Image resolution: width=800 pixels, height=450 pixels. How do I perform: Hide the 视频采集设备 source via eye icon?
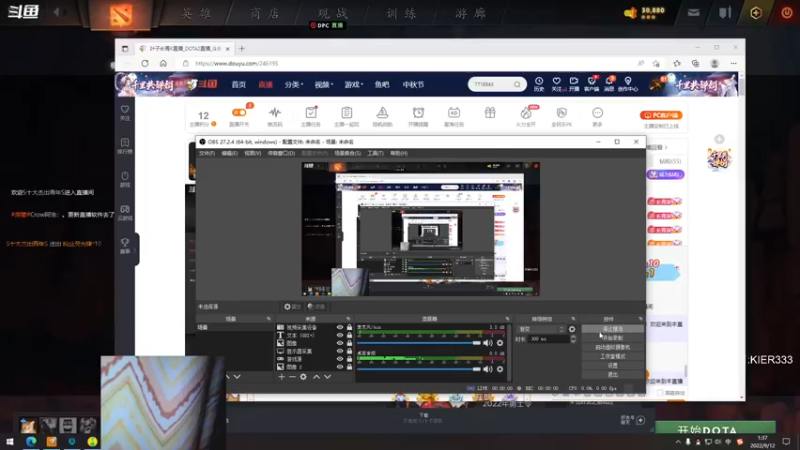click(340, 327)
